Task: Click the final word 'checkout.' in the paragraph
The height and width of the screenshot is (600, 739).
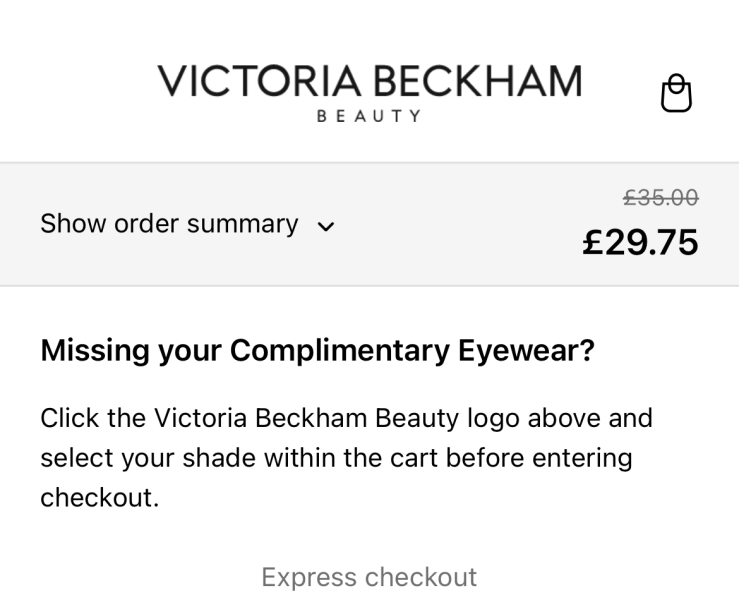Action: [99, 498]
